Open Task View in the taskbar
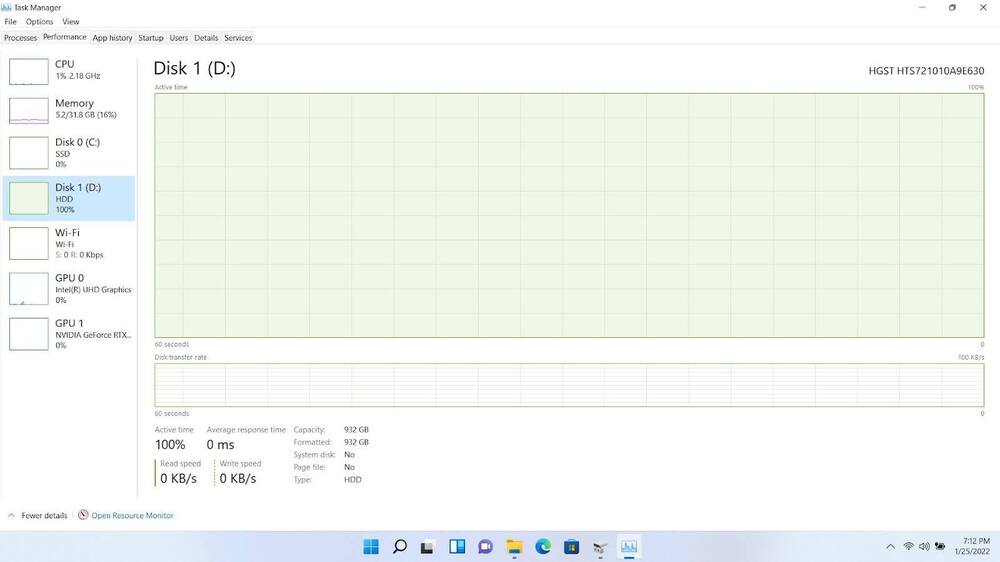The width and height of the screenshot is (1000, 562). [x=428, y=547]
